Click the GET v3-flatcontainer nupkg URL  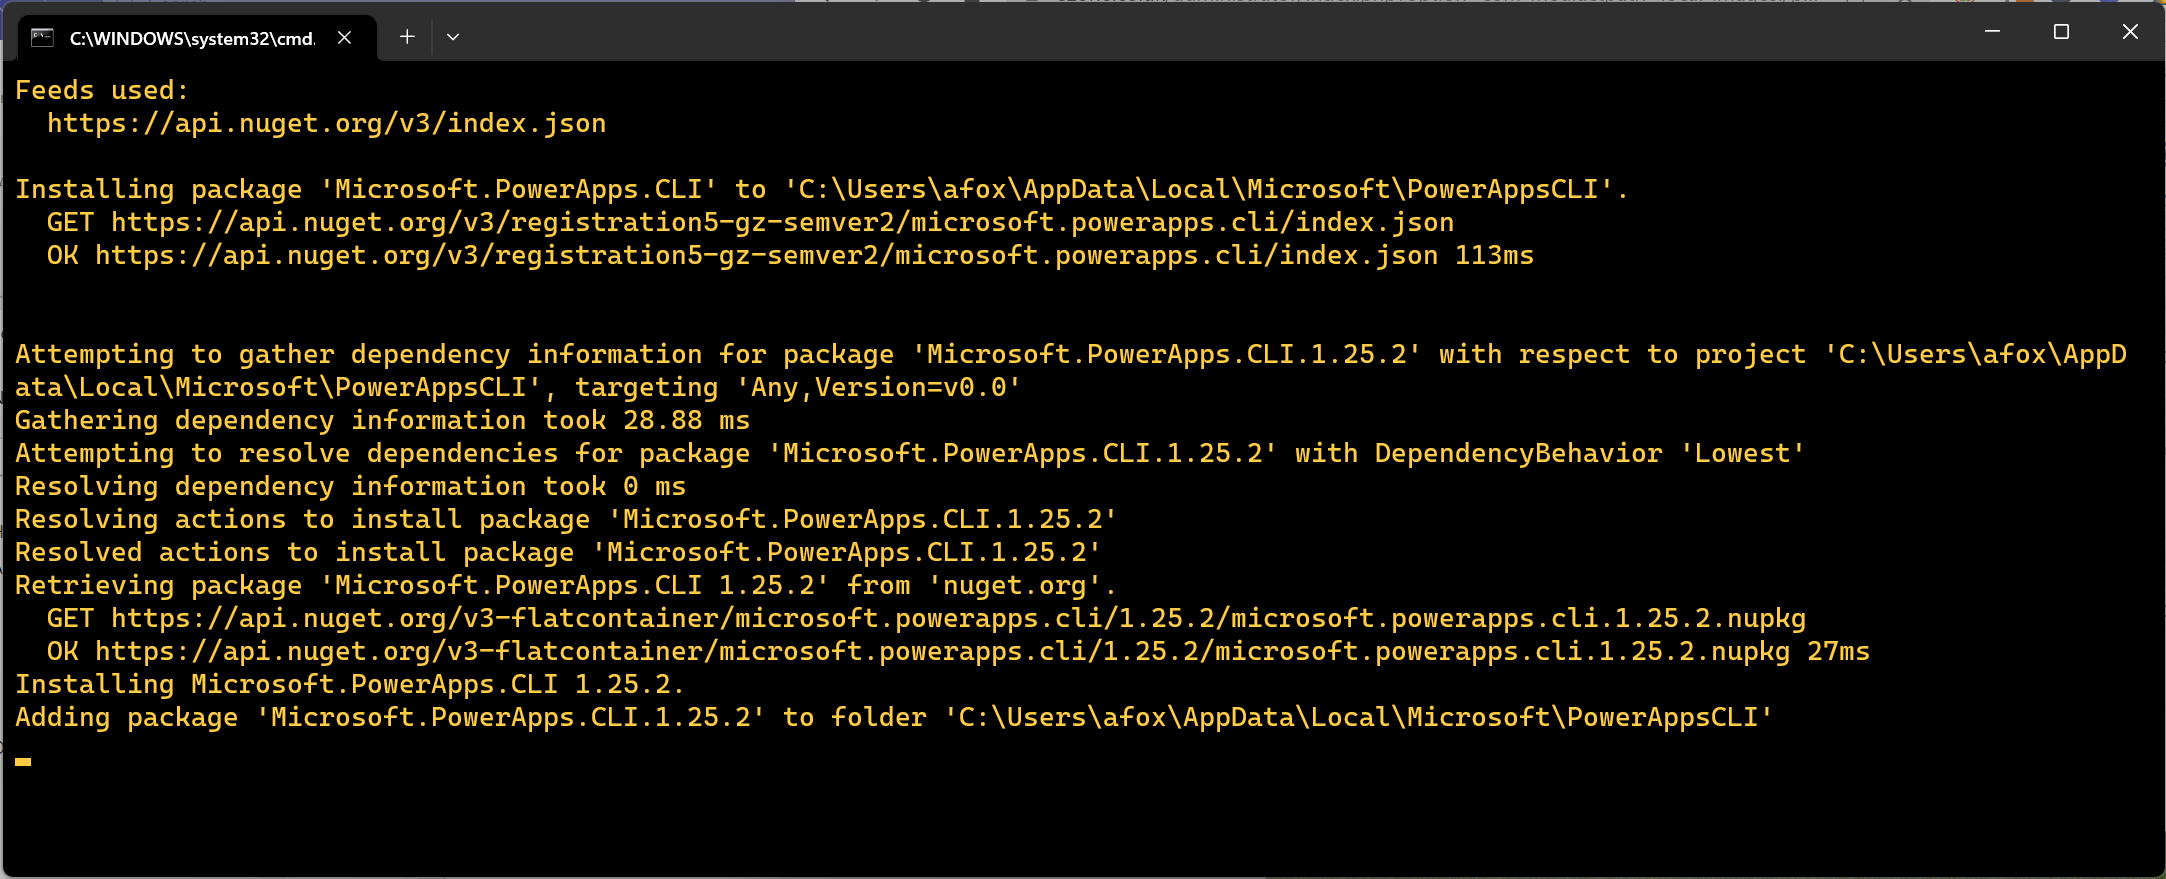point(958,619)
